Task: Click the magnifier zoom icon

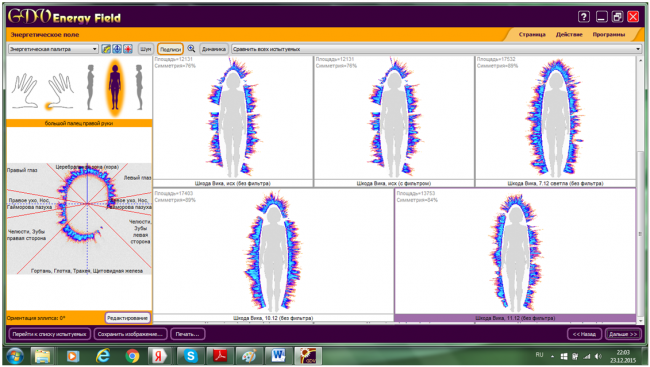Action: coord(191,49)
